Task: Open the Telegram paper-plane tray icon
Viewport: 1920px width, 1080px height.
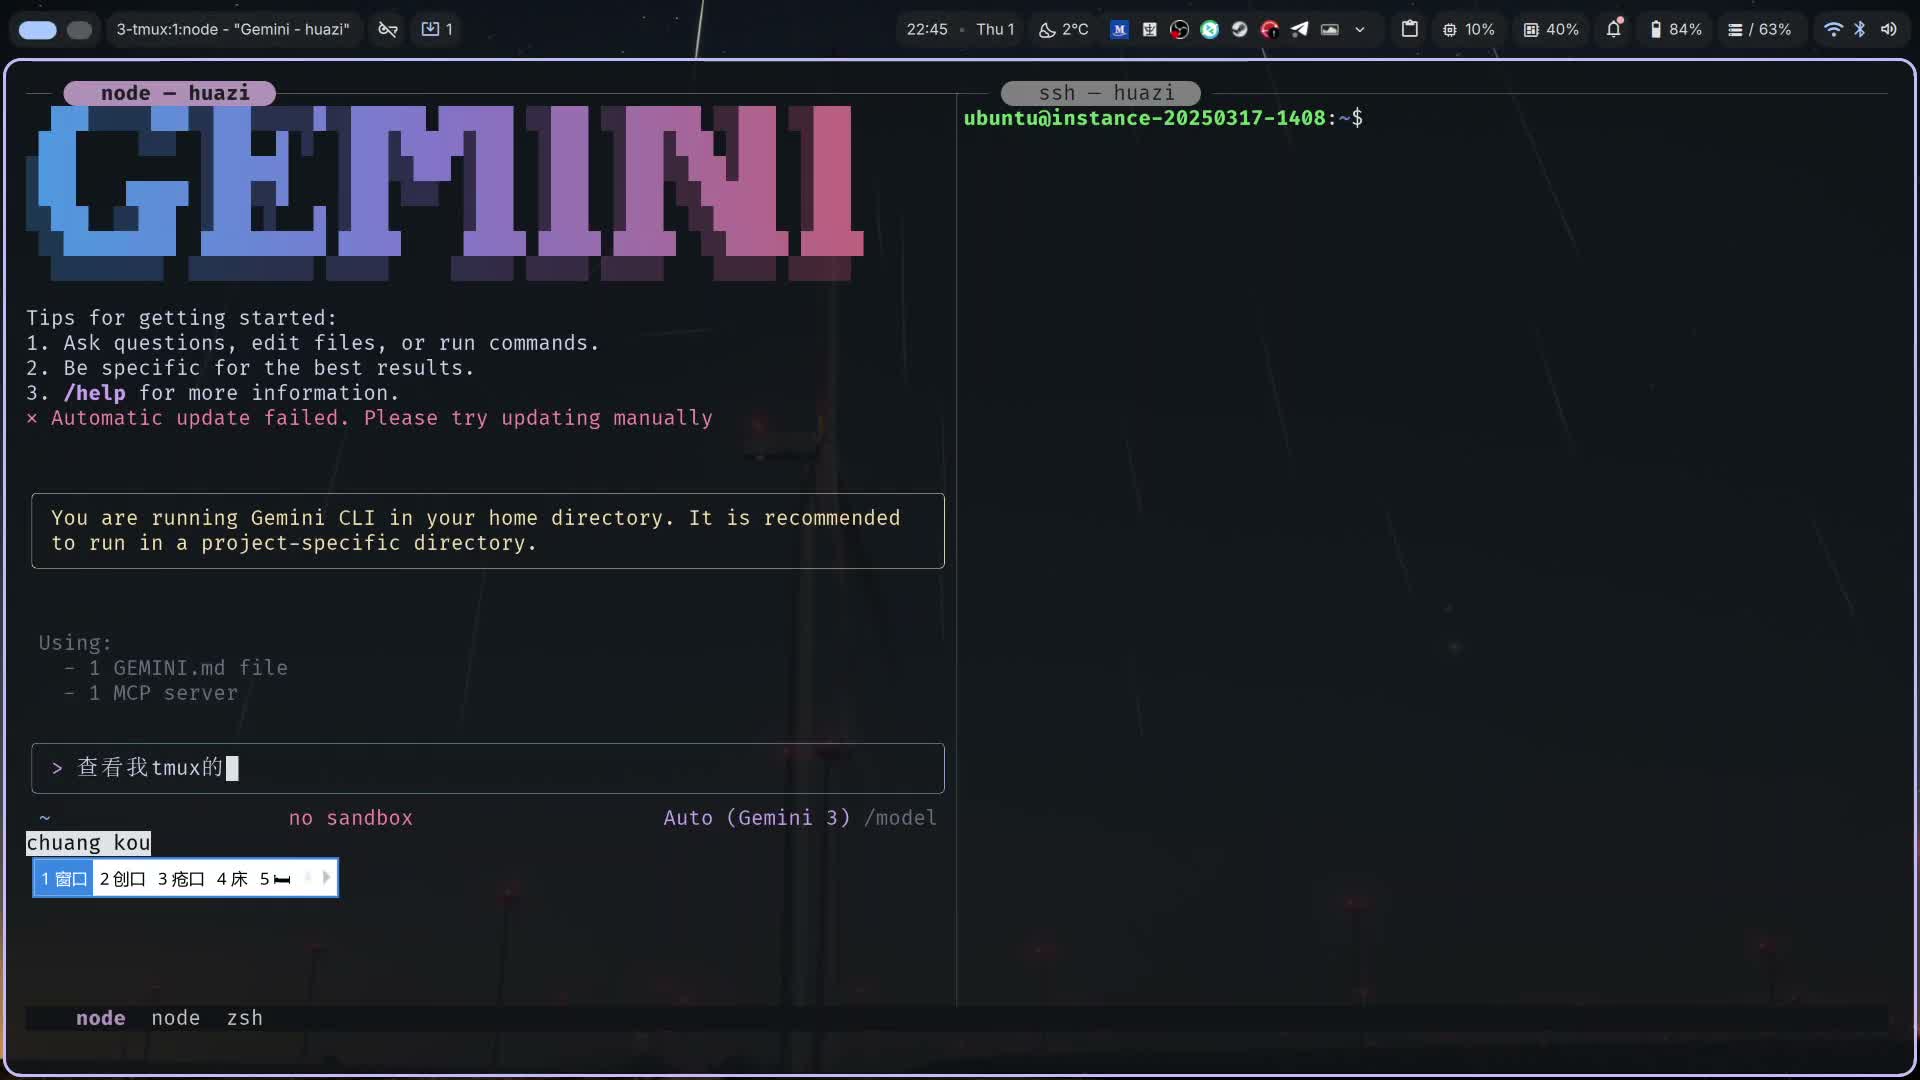Action: coord(1300,30)
